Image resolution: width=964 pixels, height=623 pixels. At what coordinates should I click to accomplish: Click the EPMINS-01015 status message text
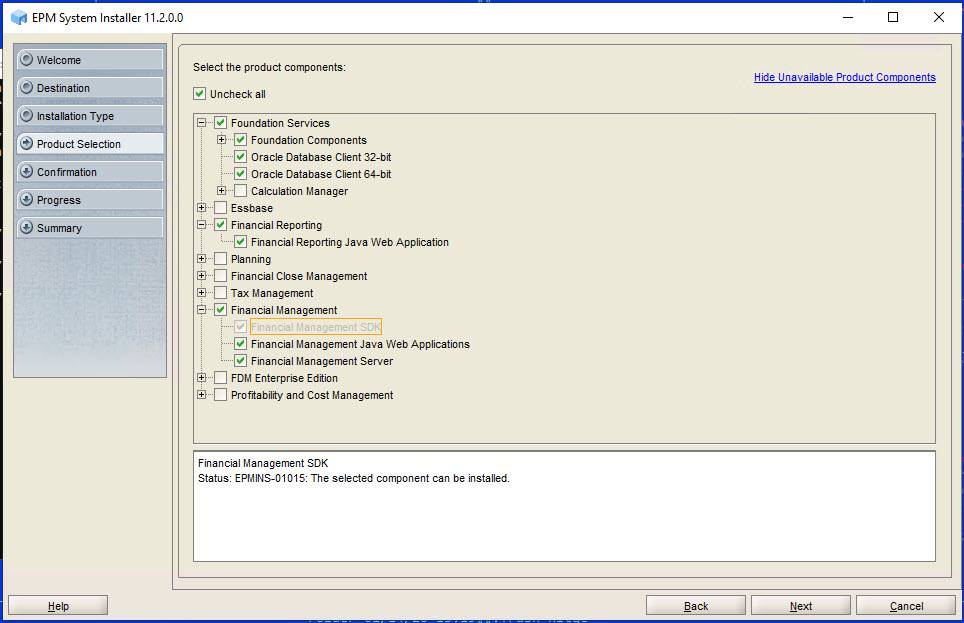(354, 478)
